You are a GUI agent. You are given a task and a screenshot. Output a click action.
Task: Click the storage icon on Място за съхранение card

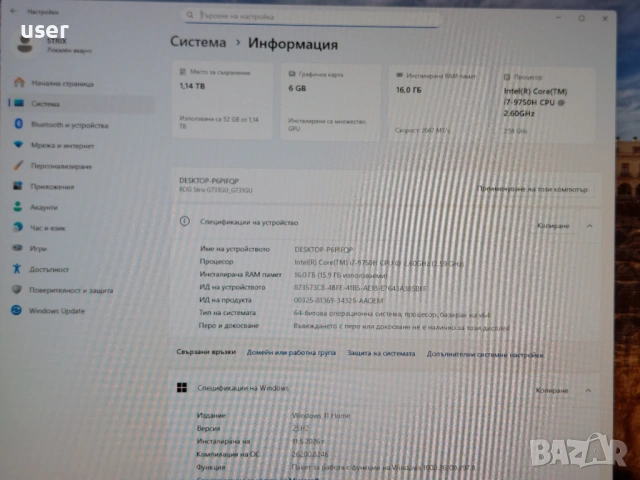pos(182,72)
